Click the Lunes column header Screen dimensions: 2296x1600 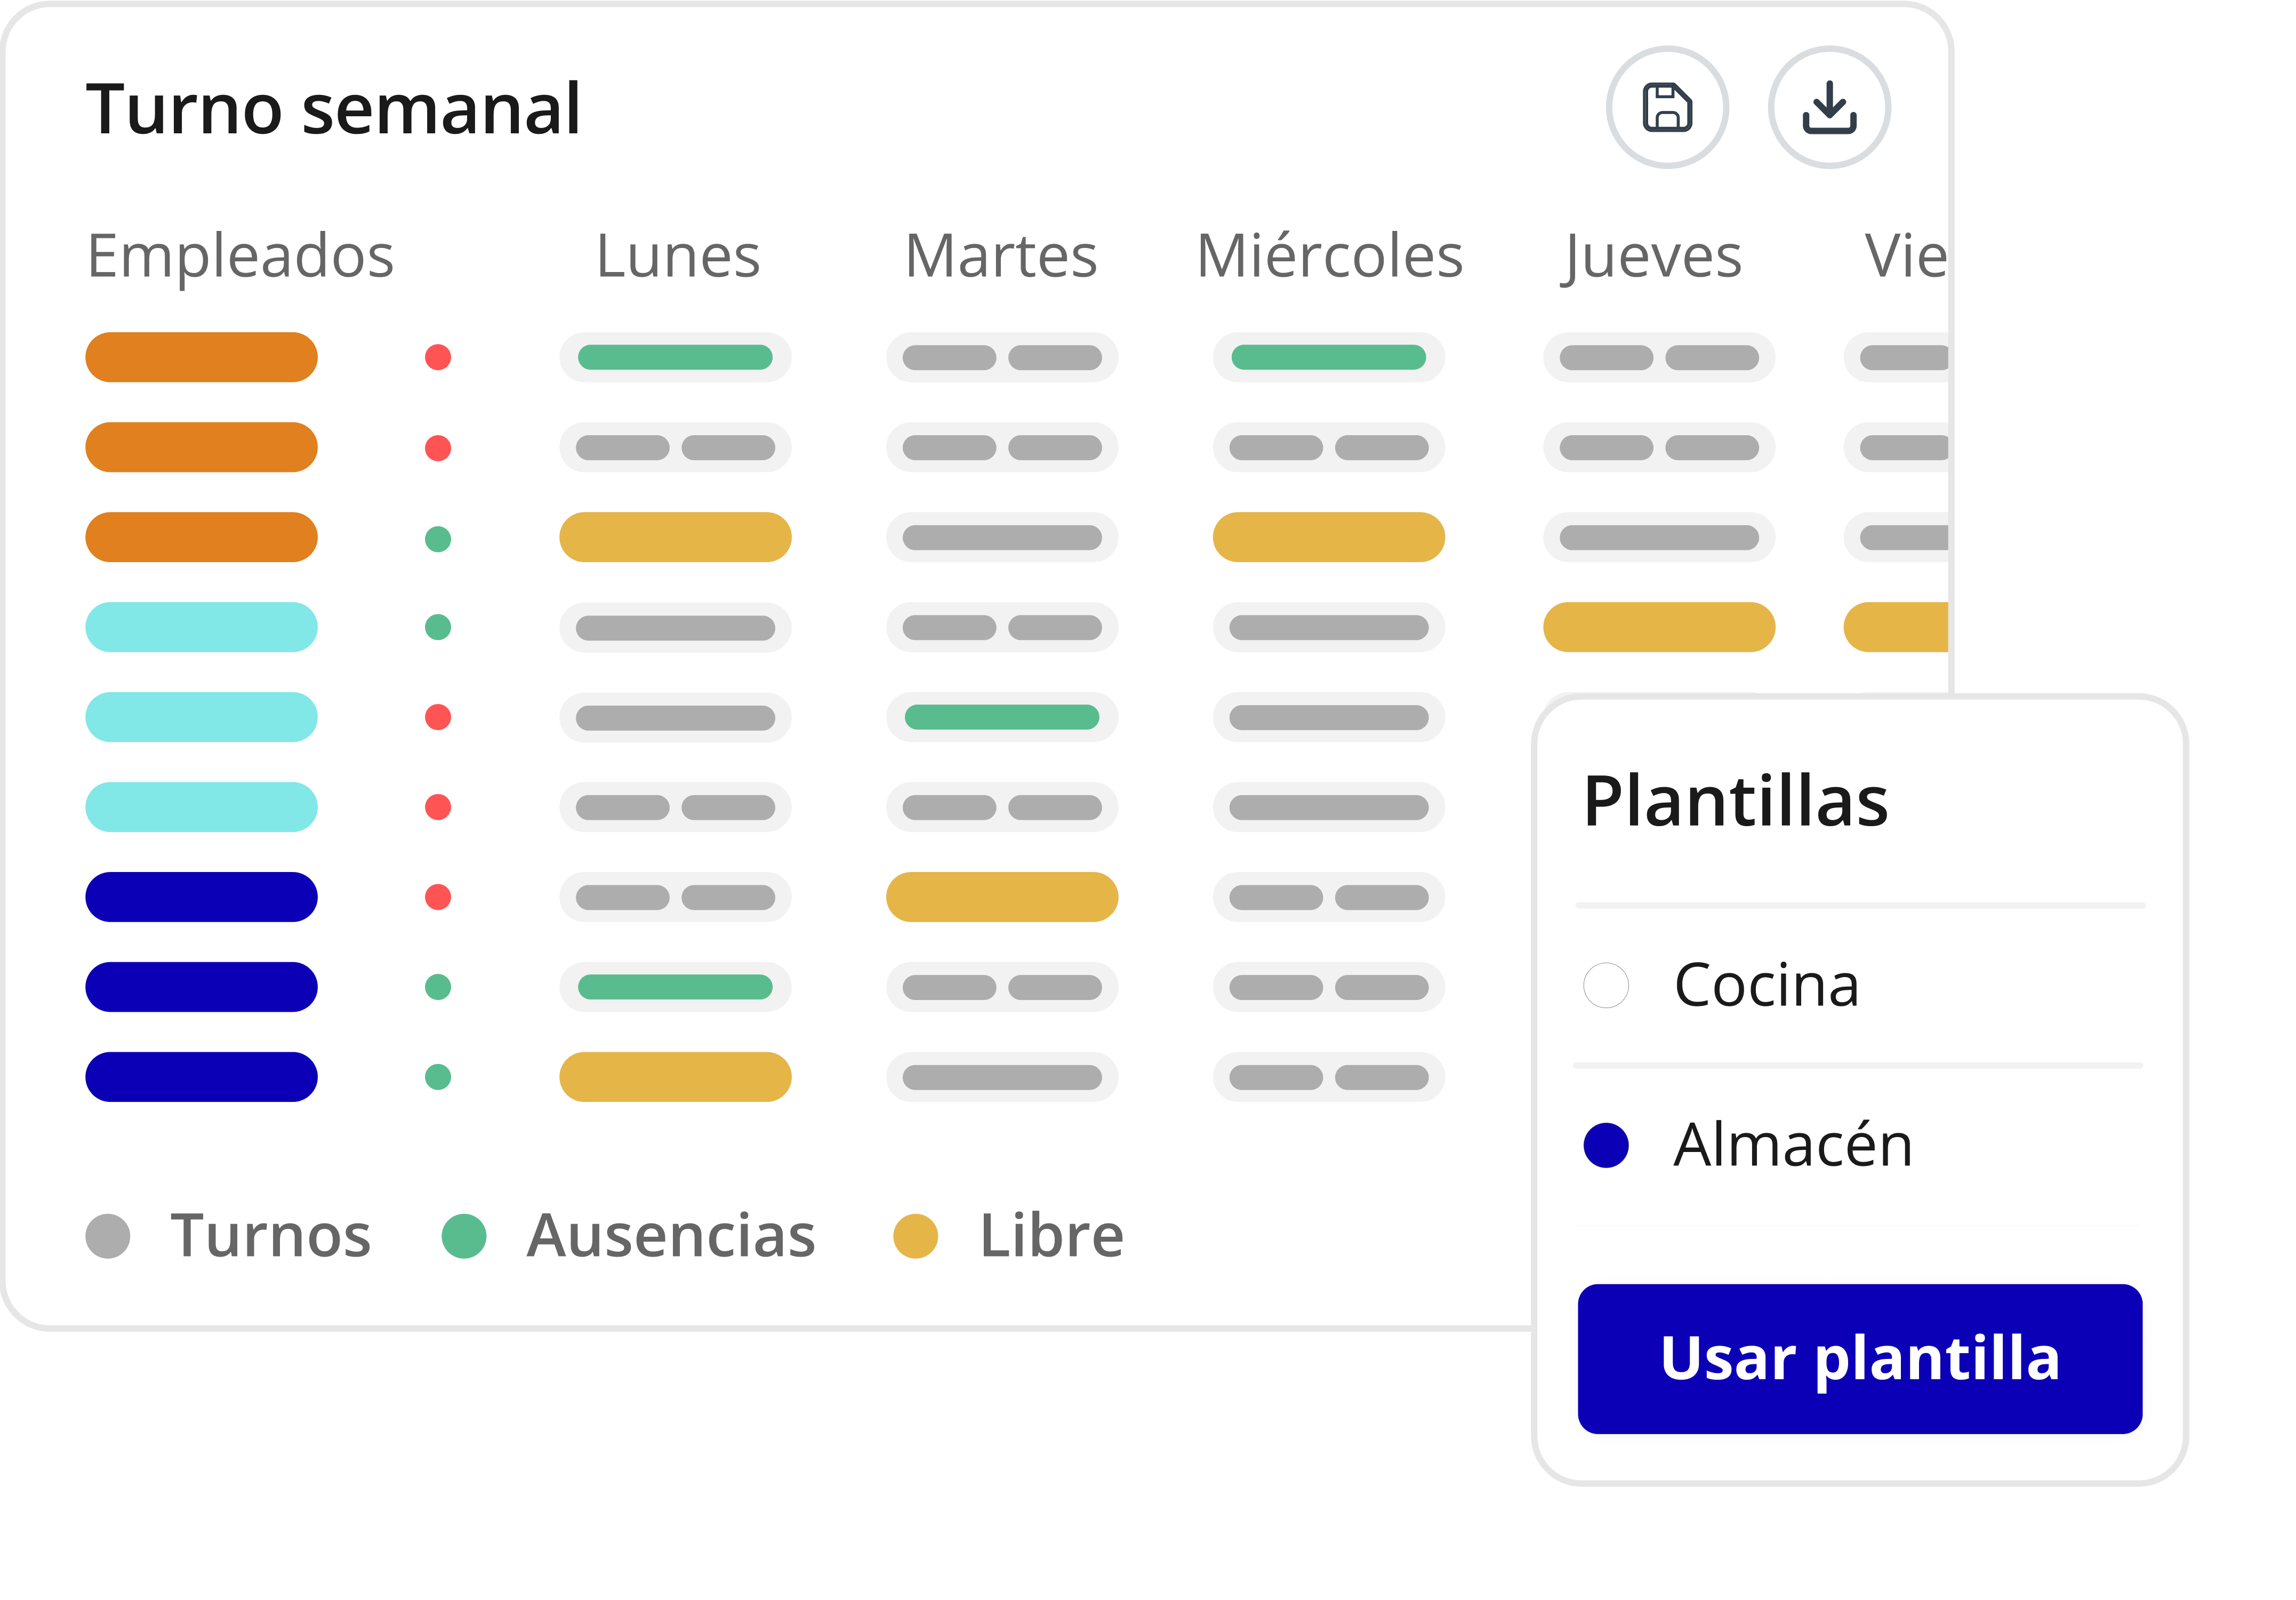(x=678, y=256)
